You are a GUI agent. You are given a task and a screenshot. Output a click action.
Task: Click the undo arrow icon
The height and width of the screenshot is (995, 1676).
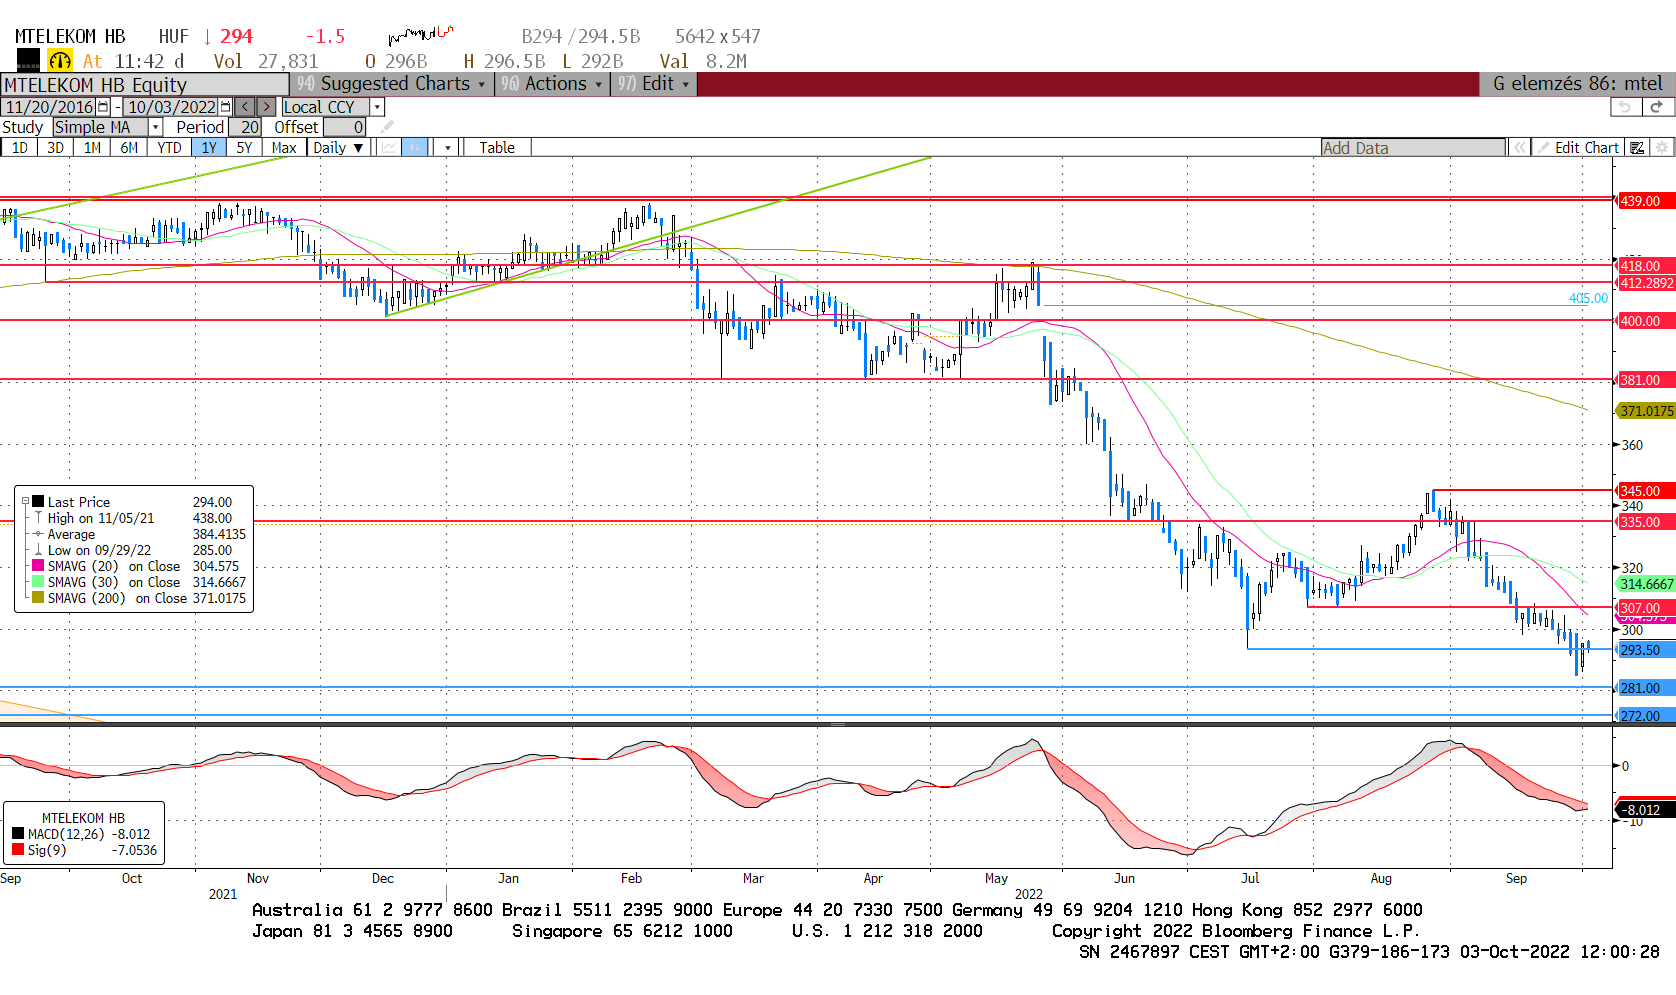point(1625,107)
